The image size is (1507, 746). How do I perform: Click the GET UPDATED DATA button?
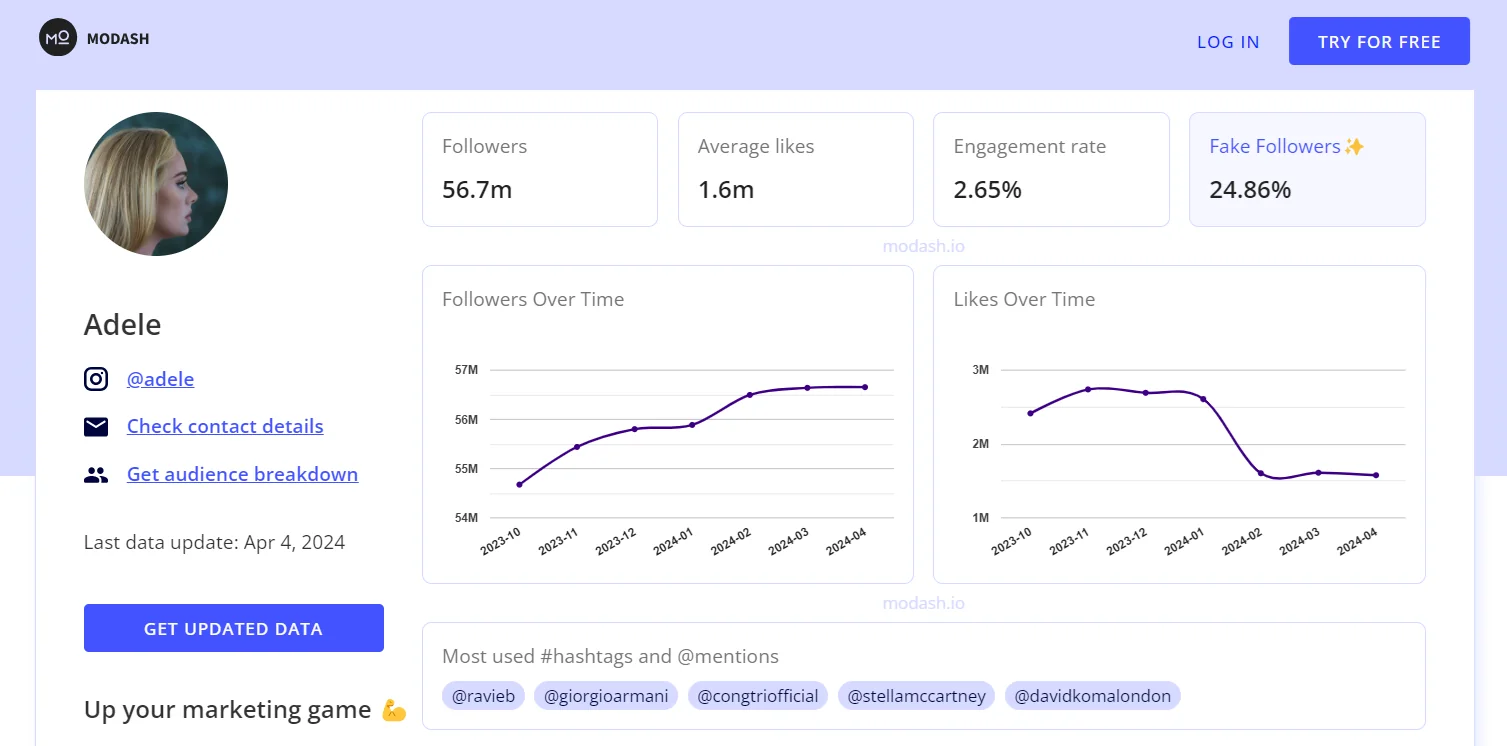234,628
